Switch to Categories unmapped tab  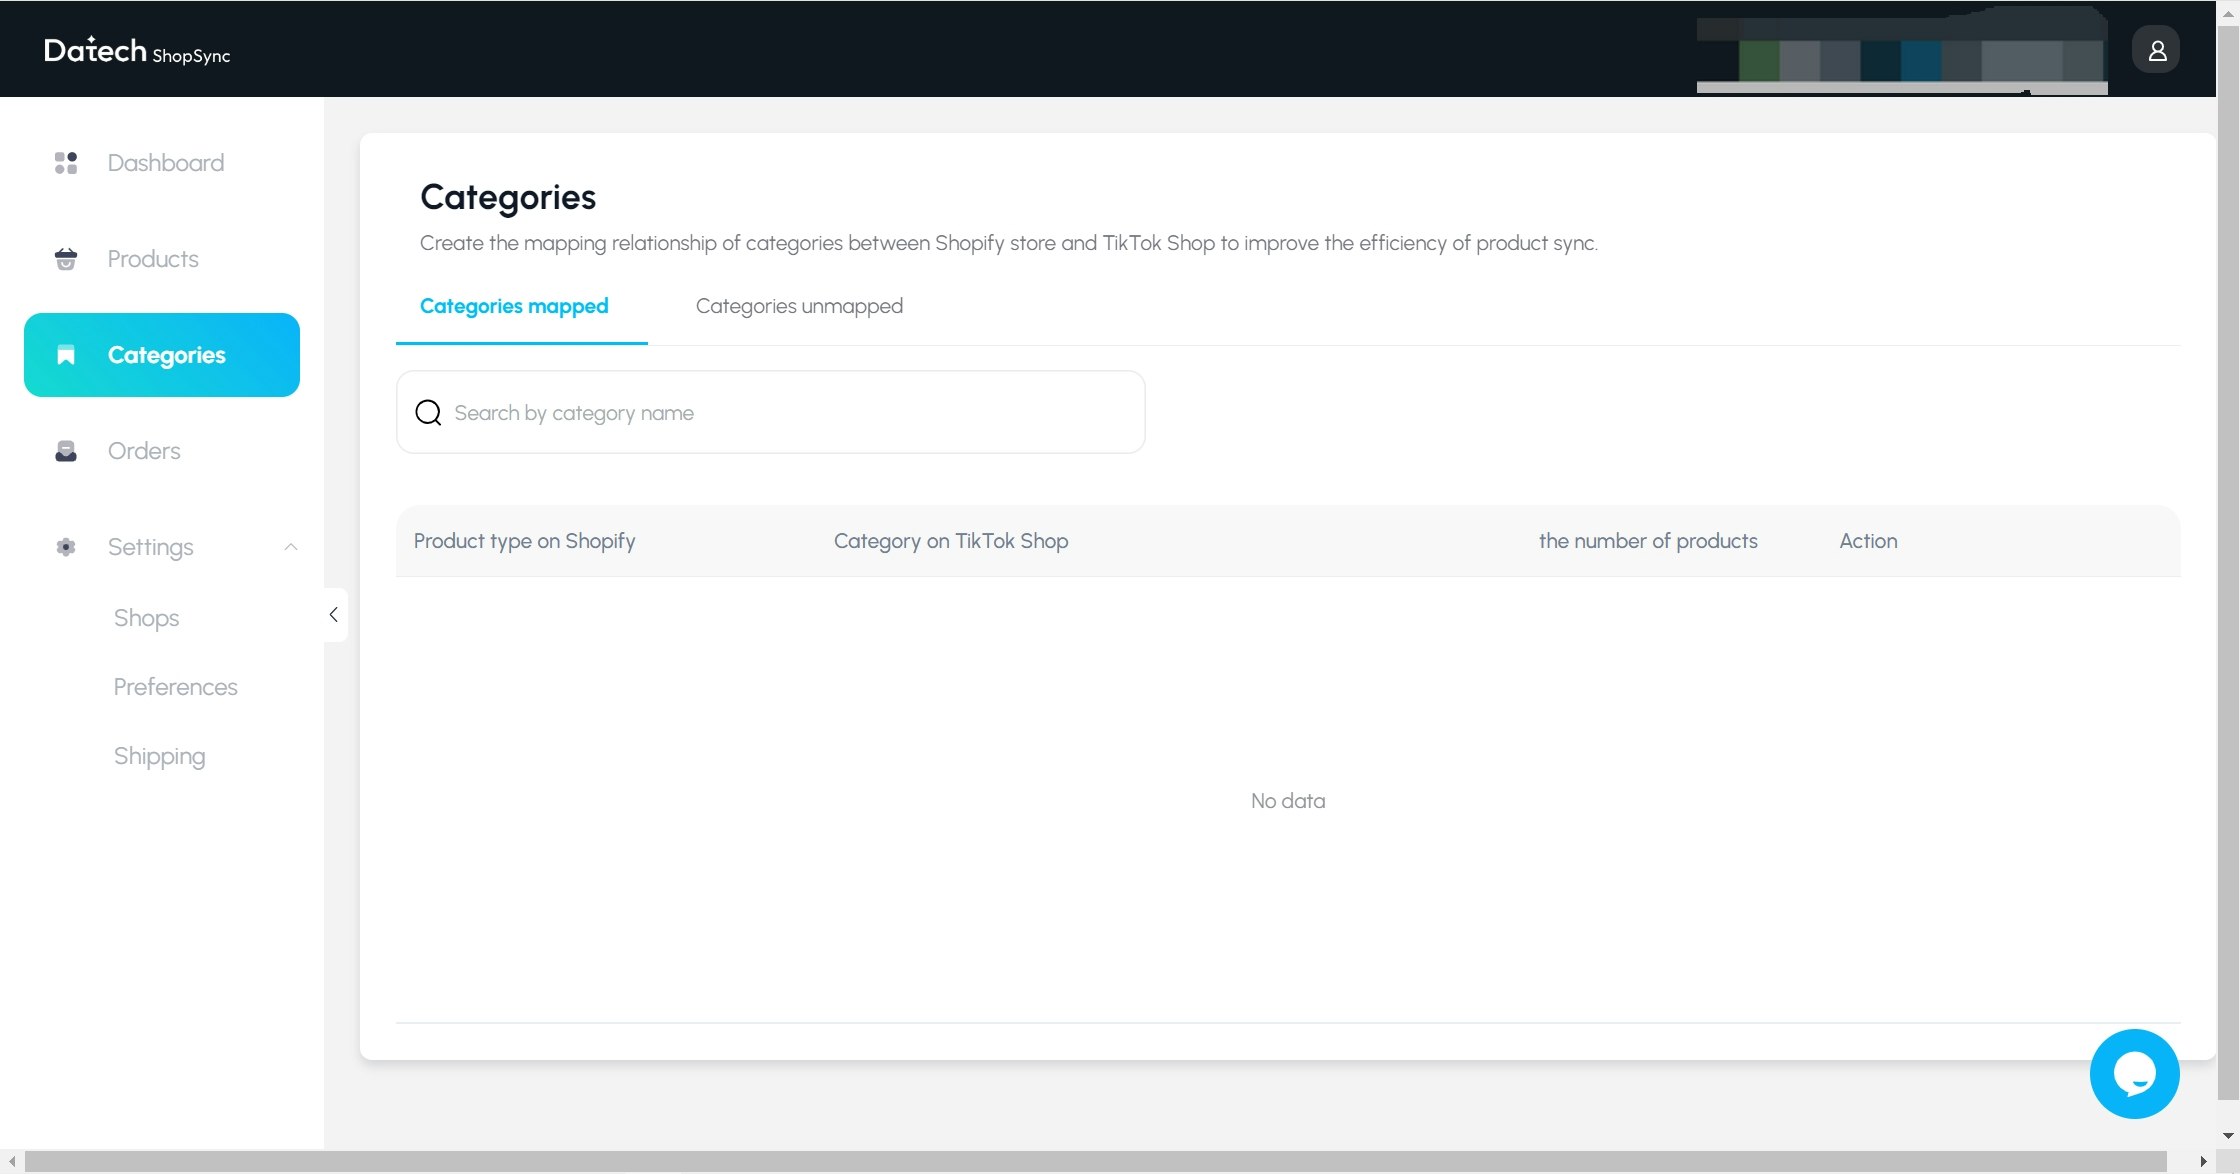point(799,306)
